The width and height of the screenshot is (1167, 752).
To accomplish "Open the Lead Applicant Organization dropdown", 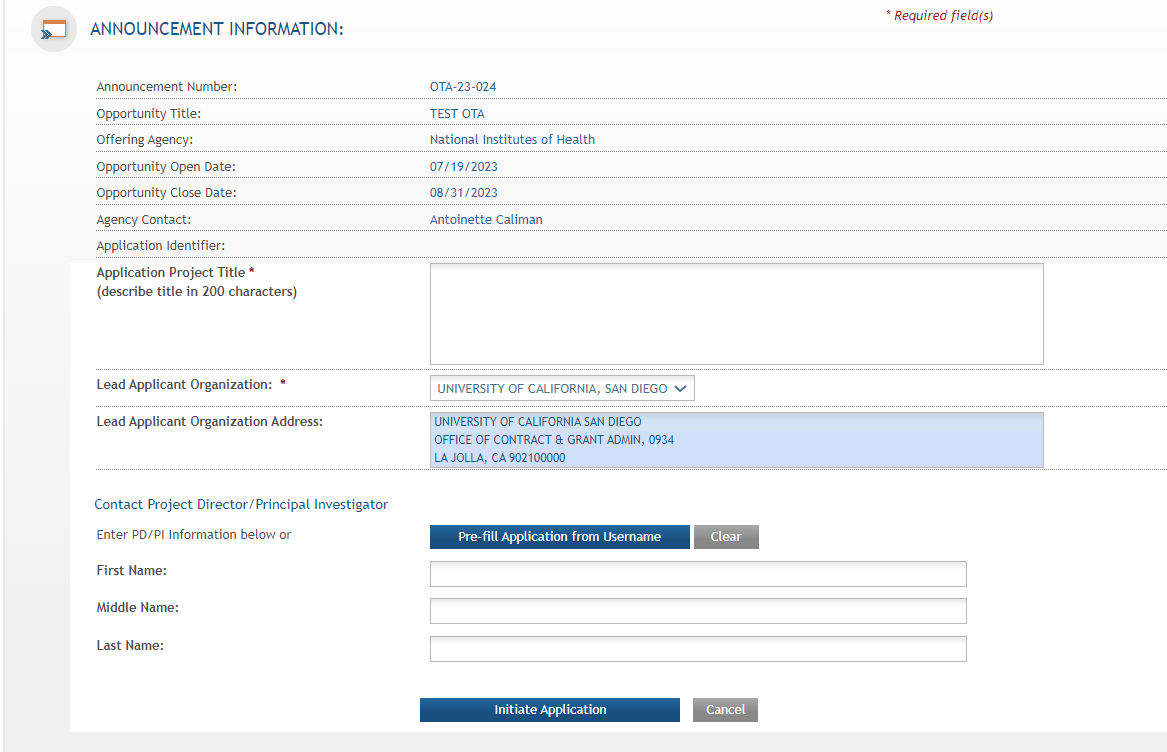I will click(562, 388).
